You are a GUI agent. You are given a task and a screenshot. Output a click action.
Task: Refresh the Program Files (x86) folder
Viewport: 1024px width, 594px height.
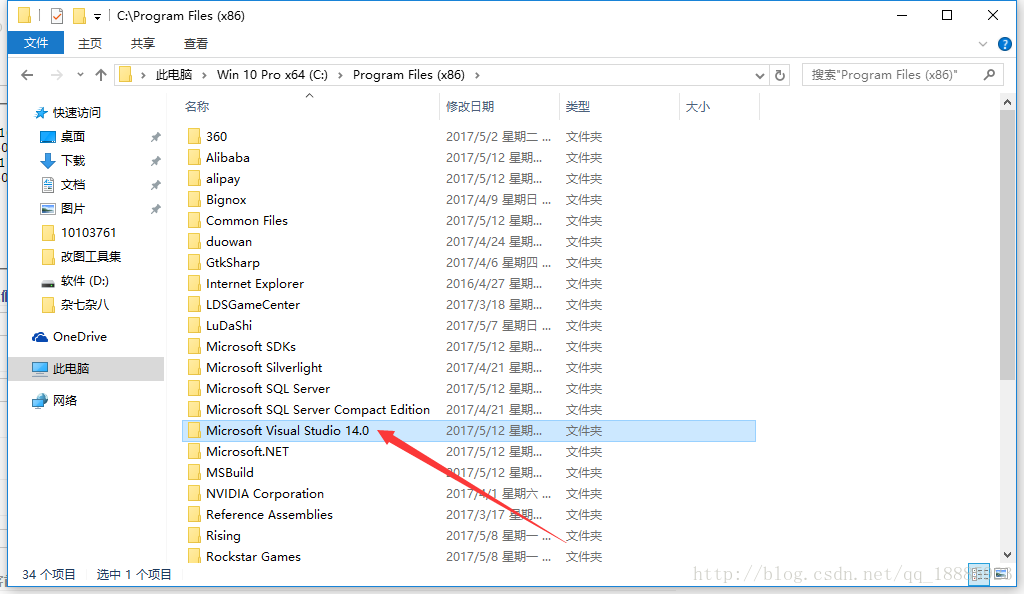pyautogui.click(x=780, y=75)
